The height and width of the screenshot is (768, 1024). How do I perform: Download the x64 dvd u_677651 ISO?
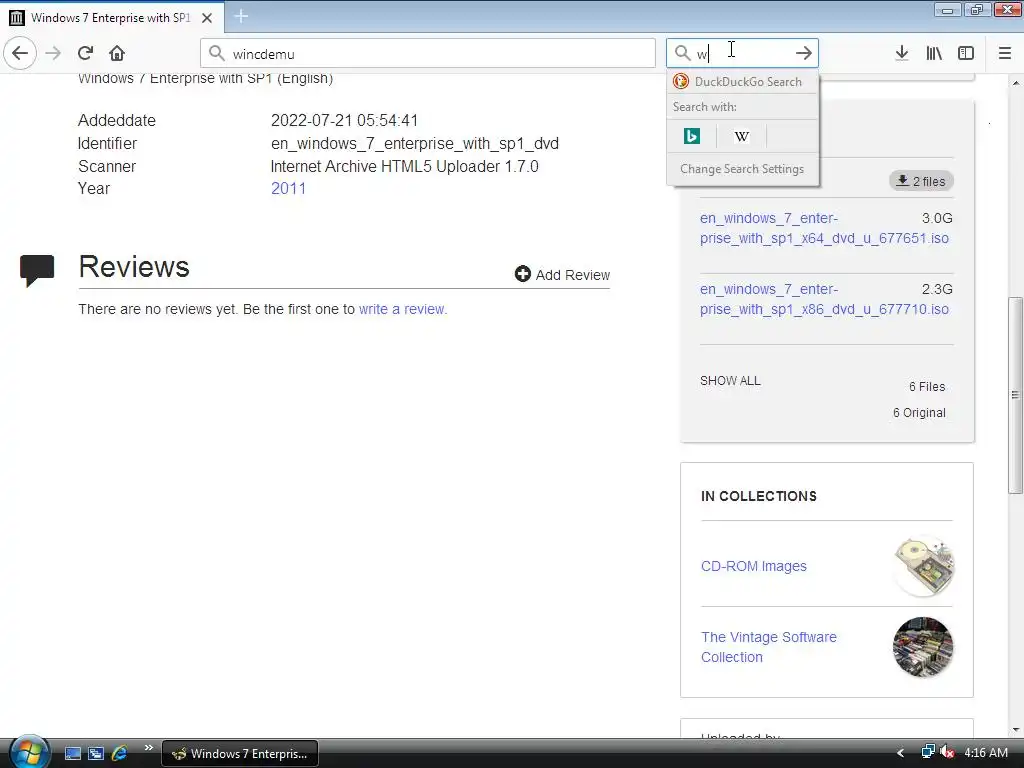click(x=824, y=228)
